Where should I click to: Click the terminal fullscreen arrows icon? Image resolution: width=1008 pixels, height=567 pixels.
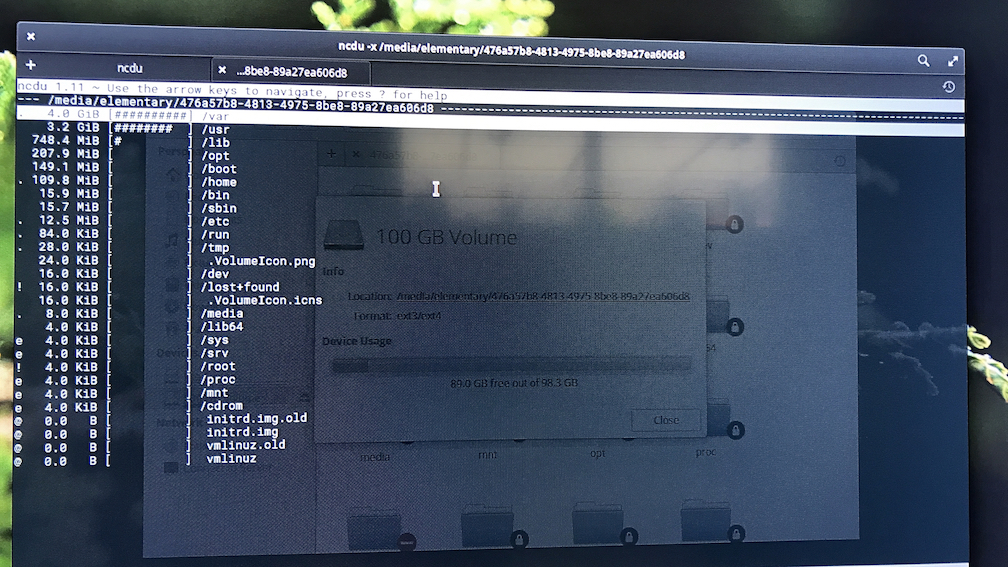(953, 62)
